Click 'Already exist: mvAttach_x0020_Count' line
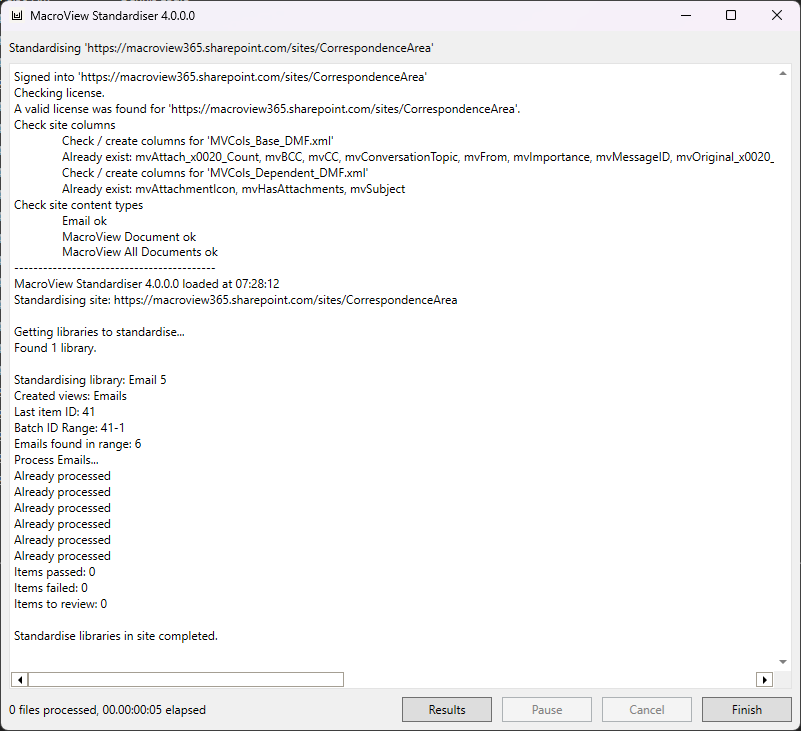 pyautogui.click(x=418, y=157)
